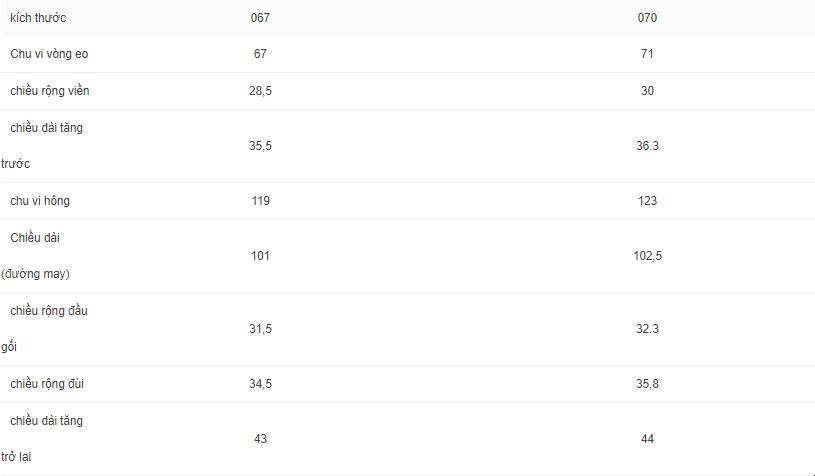815x476 pixels.
Task: Click waist value 71
Action: point(647,54)
